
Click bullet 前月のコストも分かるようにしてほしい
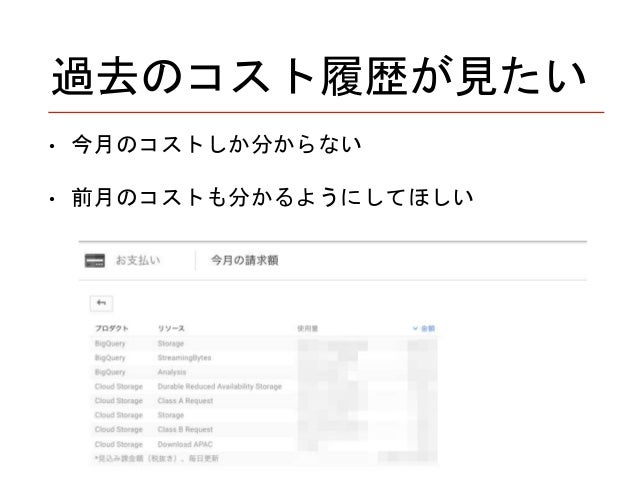(x=273, y=197)
